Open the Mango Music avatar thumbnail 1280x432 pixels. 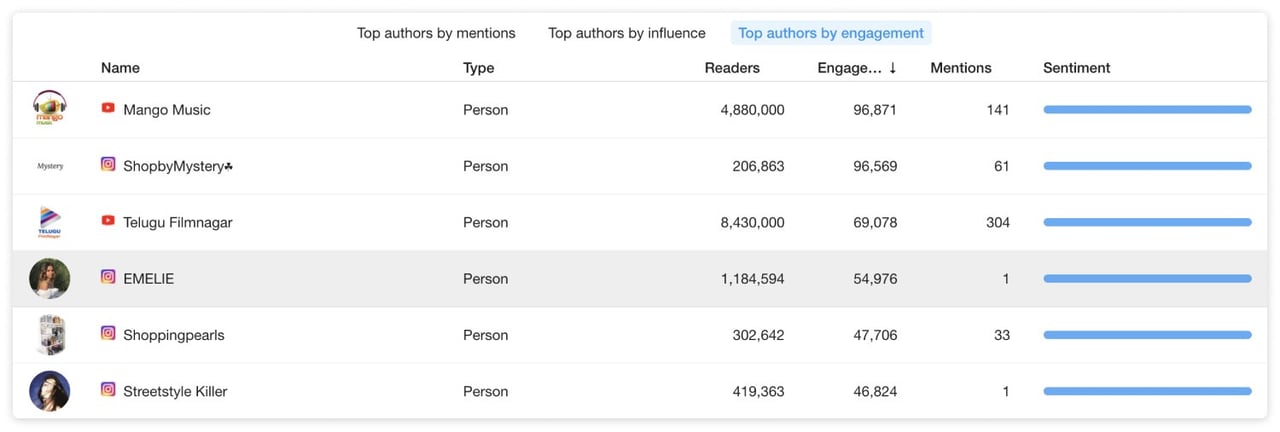click(x=50, y=109)
